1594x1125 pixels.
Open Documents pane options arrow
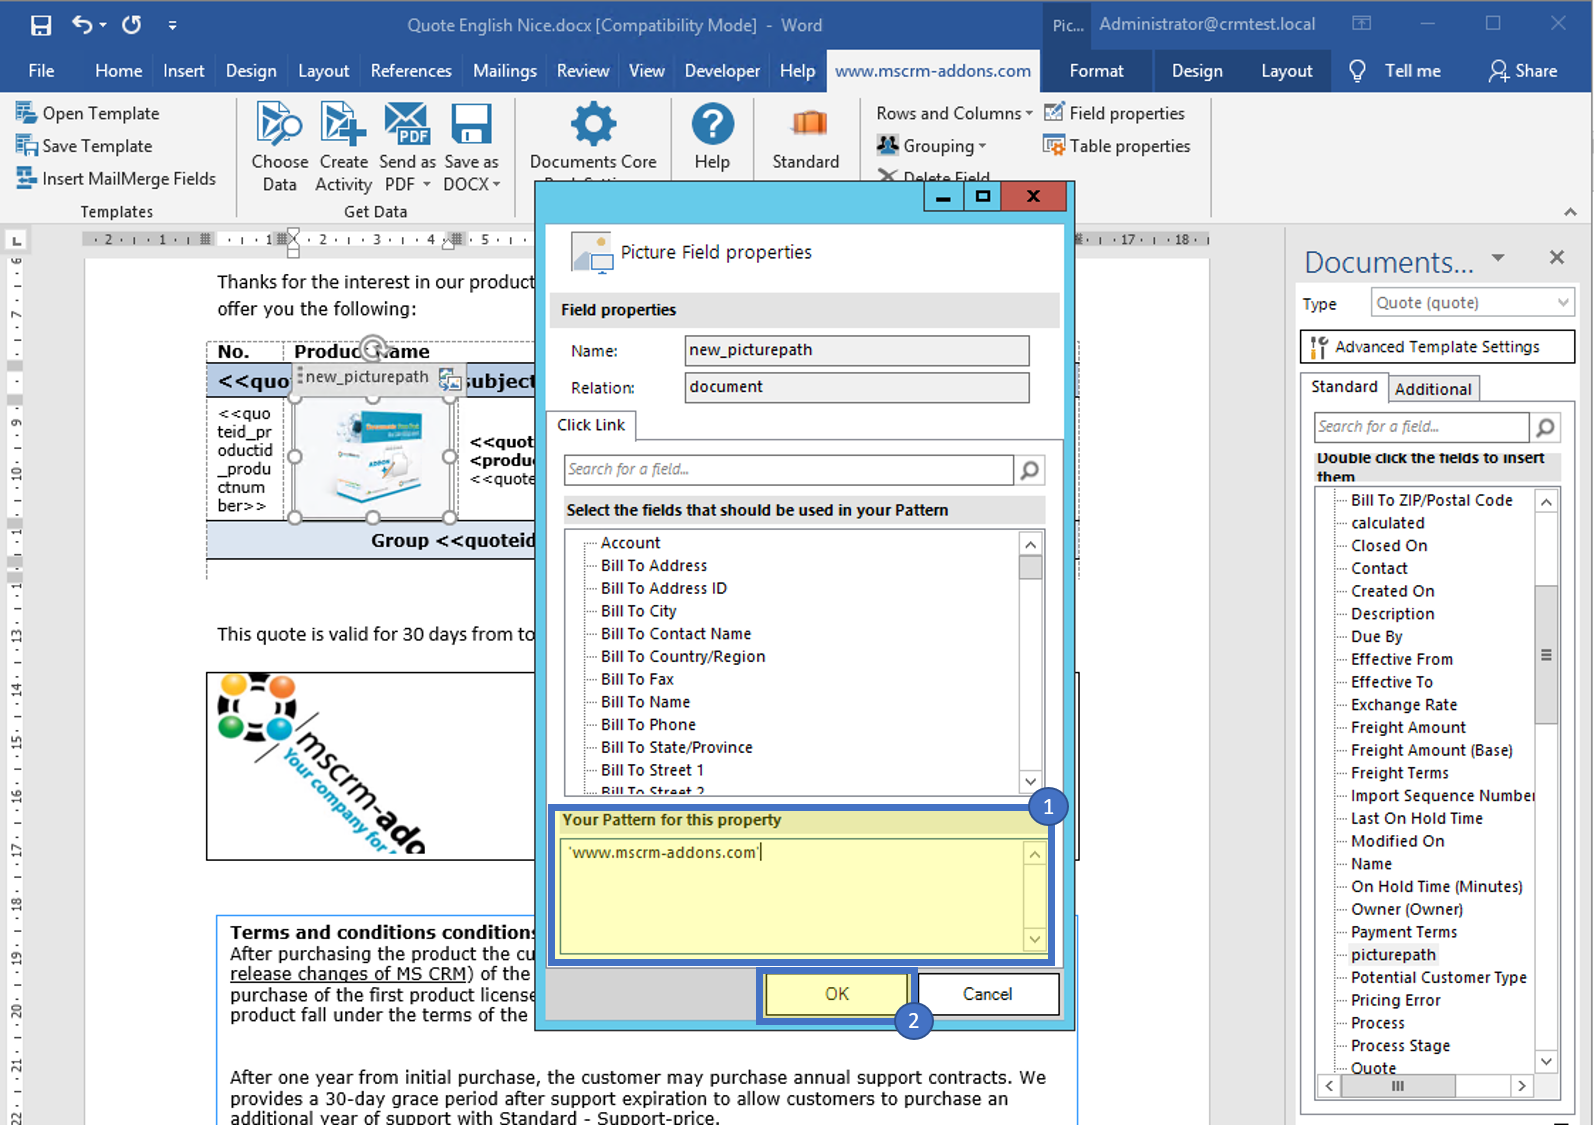pyautogui.click(x=1498, y=259)
